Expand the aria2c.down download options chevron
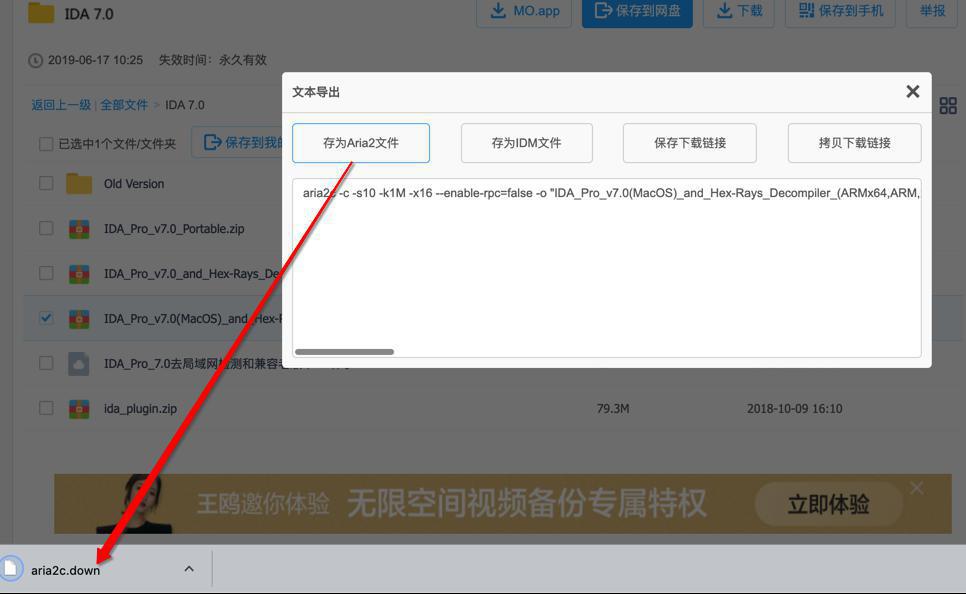Screen dimensions: 966x594 [189, 569]
